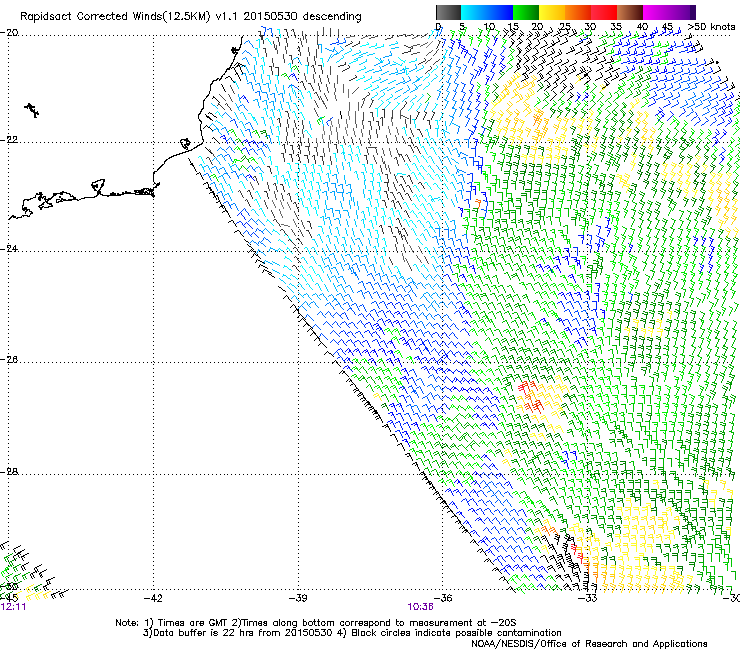Viewport: 740px width, 650px height.
Task: Click the '-36' longitude axis label
Action: click(443, 599)
